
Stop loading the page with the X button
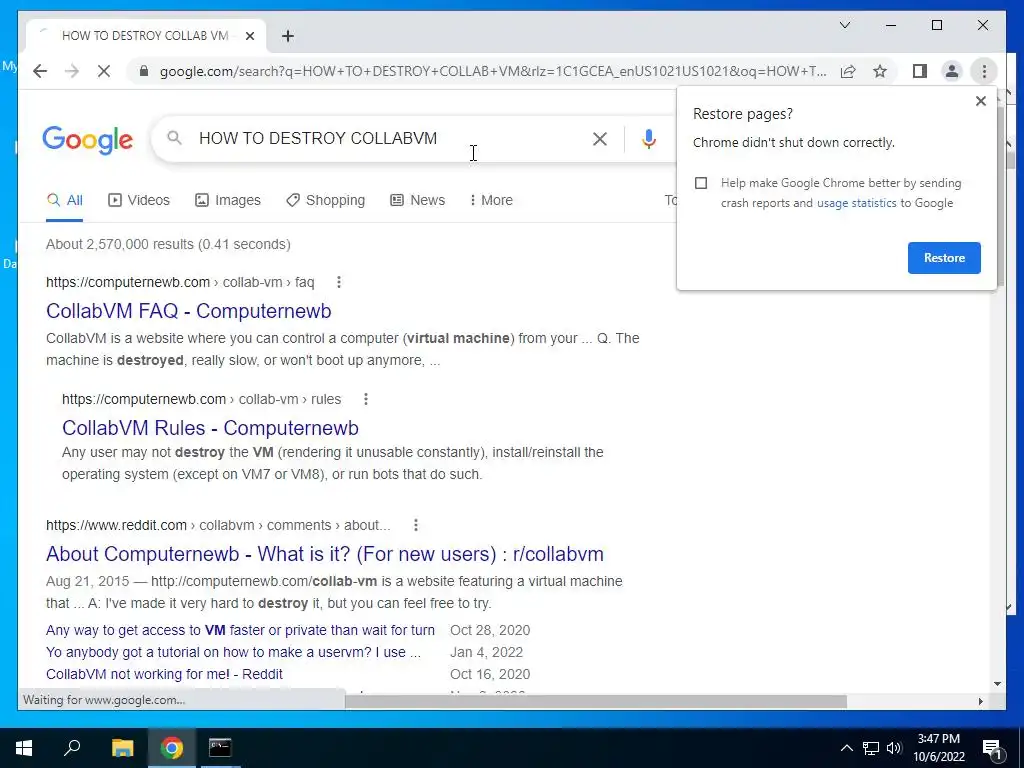point(104,71)
